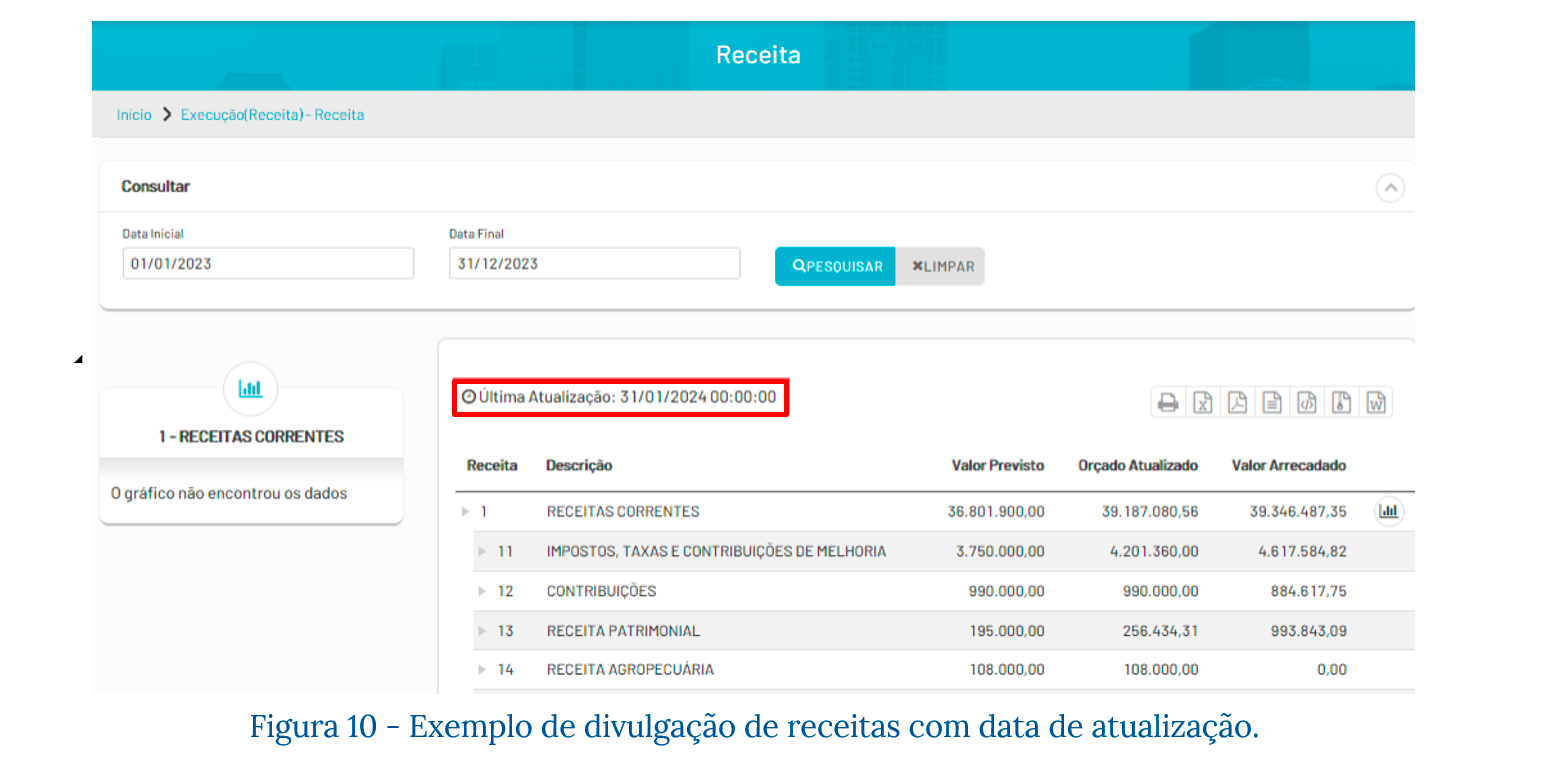
Task: Select the value 4.617.584,82
Action: point(1302,552)
